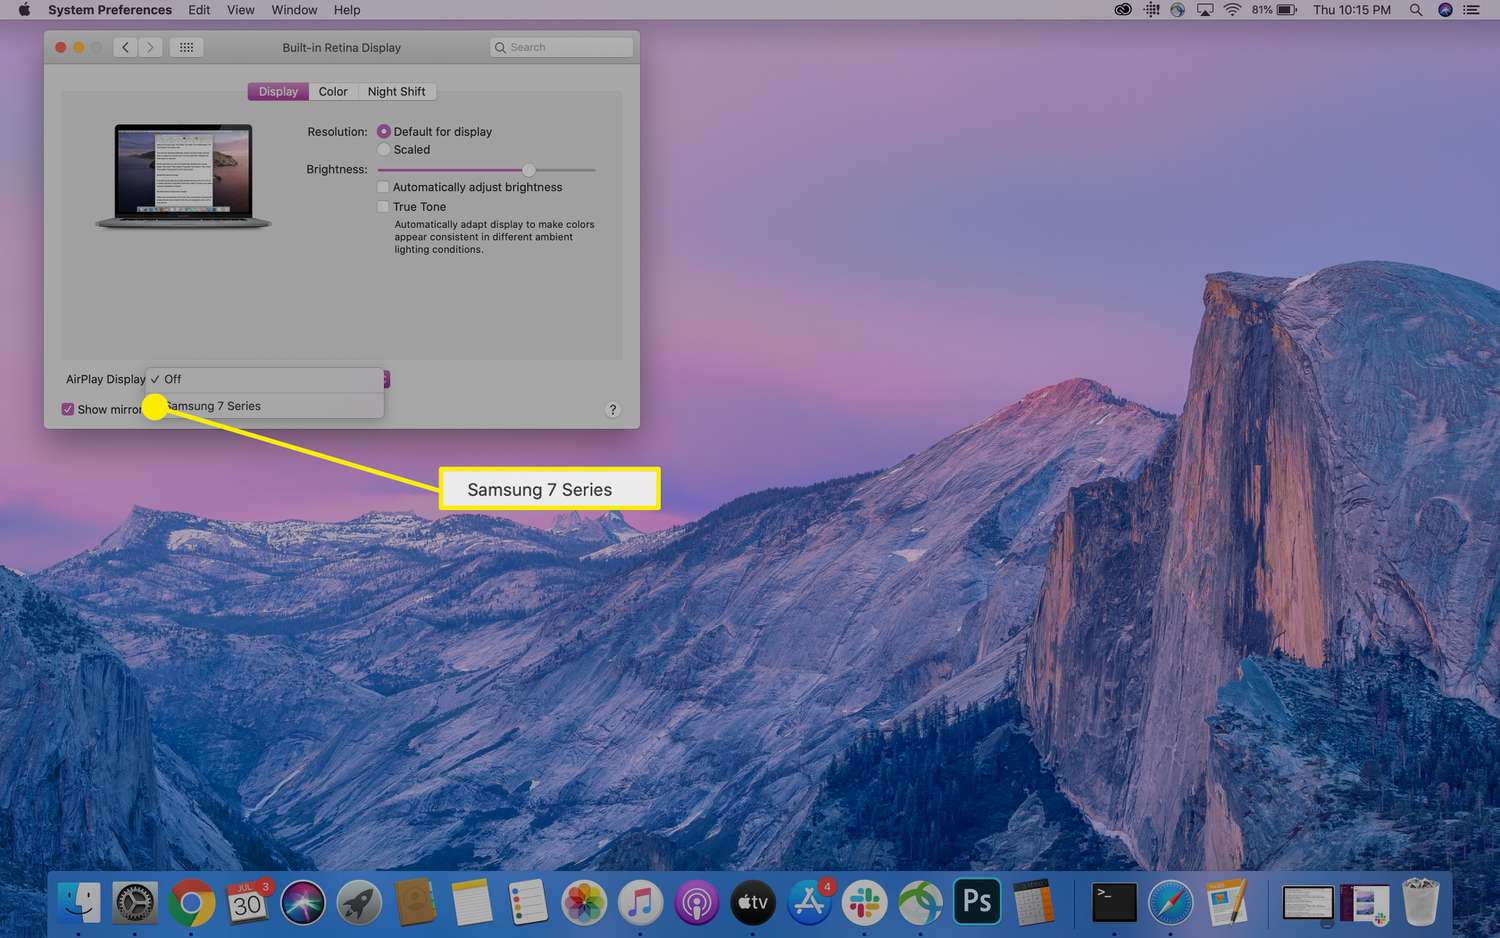Toggle the True Tone checkbox
This screenshot has width=1500, height=938.
[383, 207]
